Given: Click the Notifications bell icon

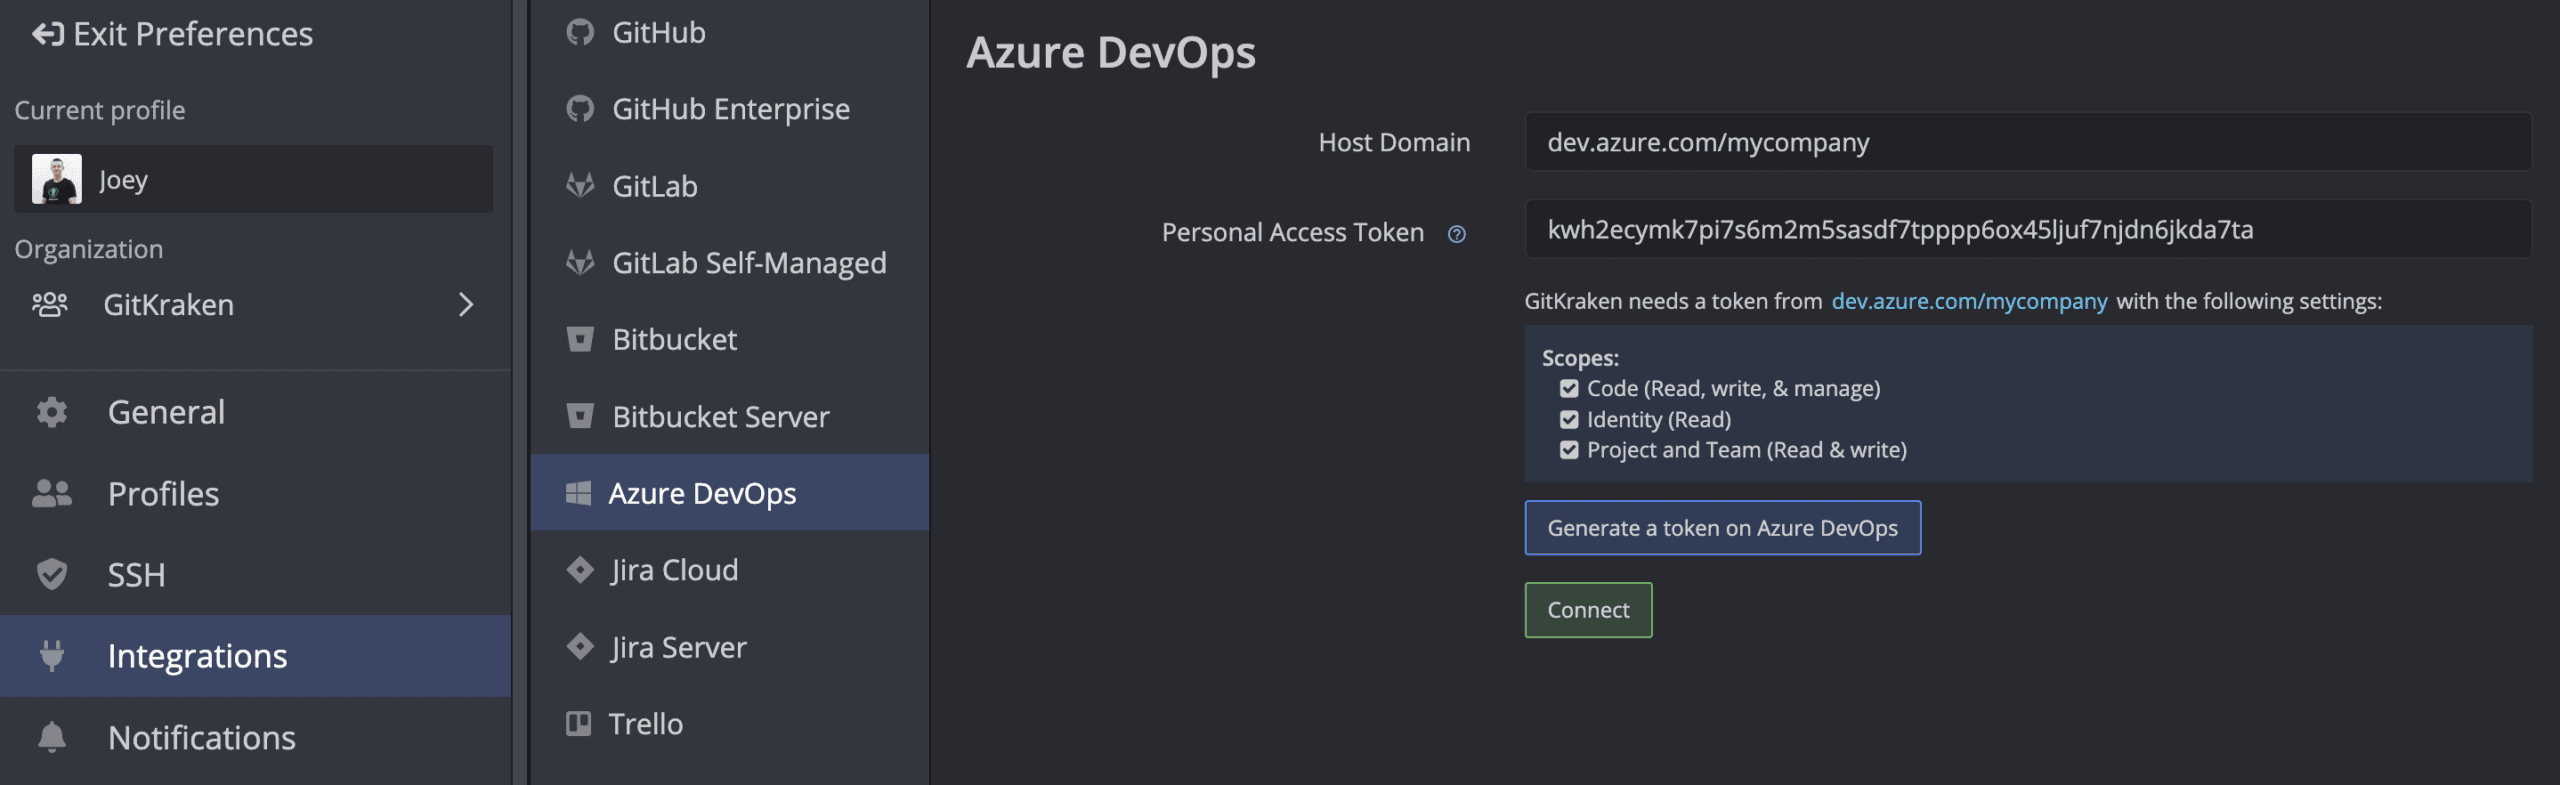Looking at the screenshot, I should (x=52, y=737).
